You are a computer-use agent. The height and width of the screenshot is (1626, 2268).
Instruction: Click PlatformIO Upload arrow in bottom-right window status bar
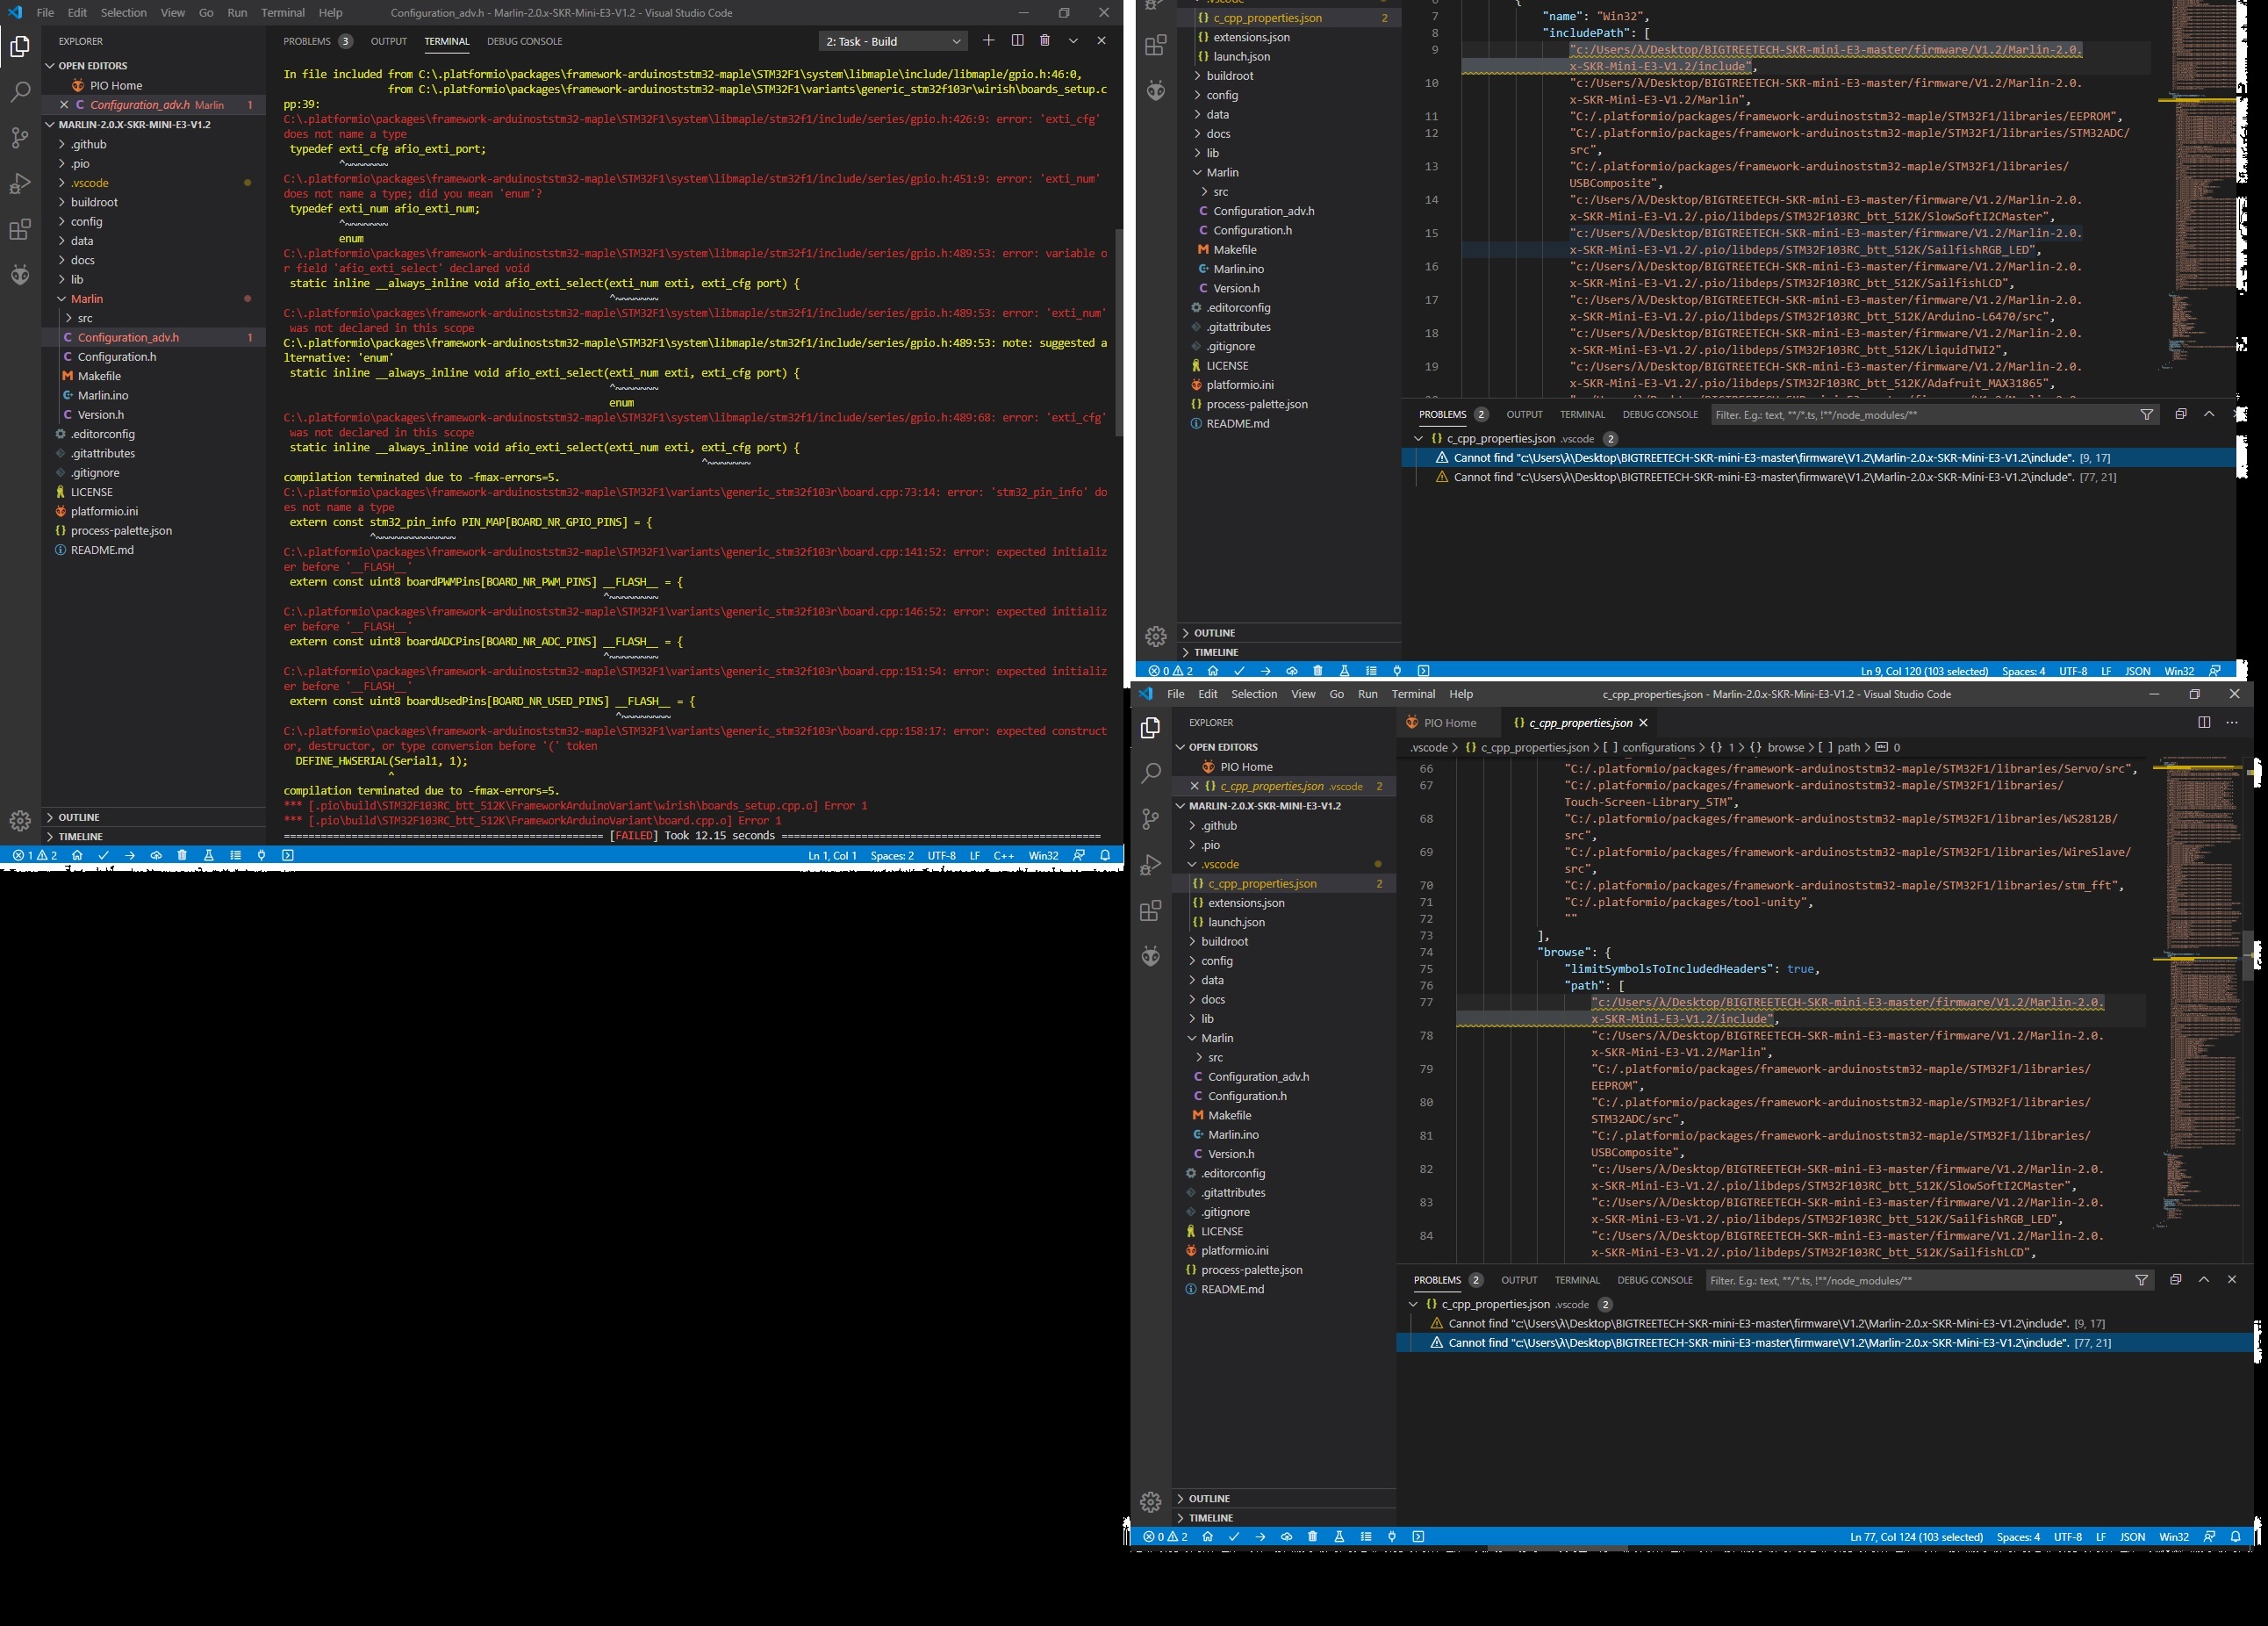point(1260,1536)
